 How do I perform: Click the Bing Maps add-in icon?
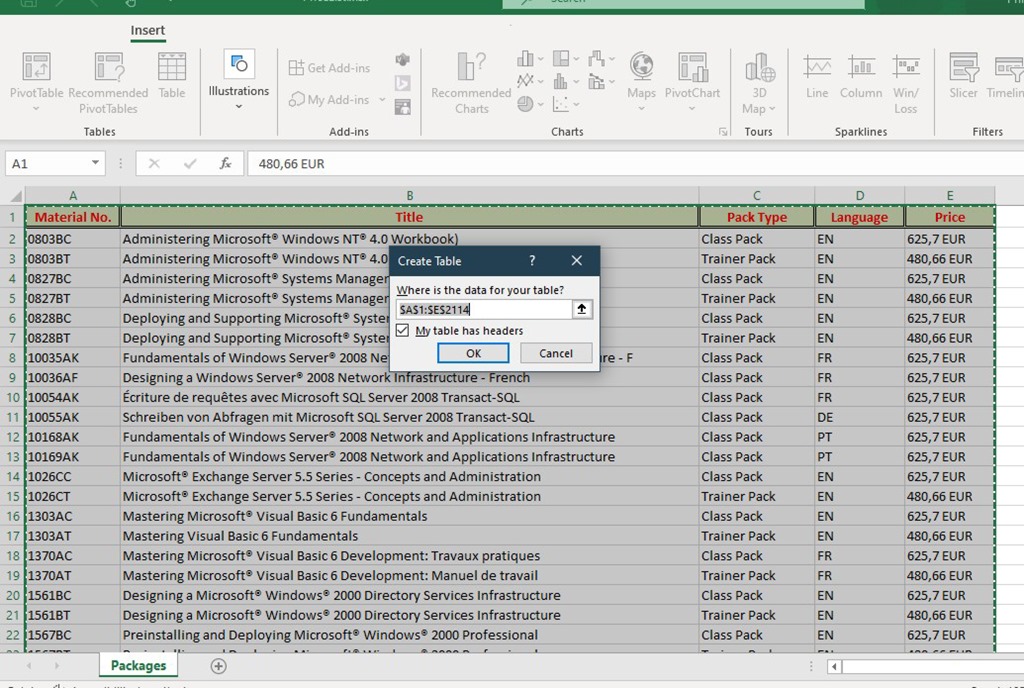(x=402, y=84)
